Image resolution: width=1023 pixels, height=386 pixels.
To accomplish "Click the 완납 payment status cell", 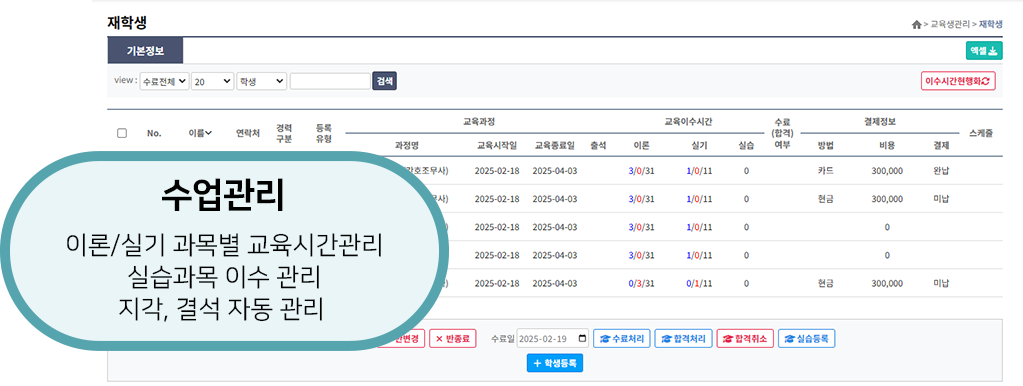I will (941, 171).
